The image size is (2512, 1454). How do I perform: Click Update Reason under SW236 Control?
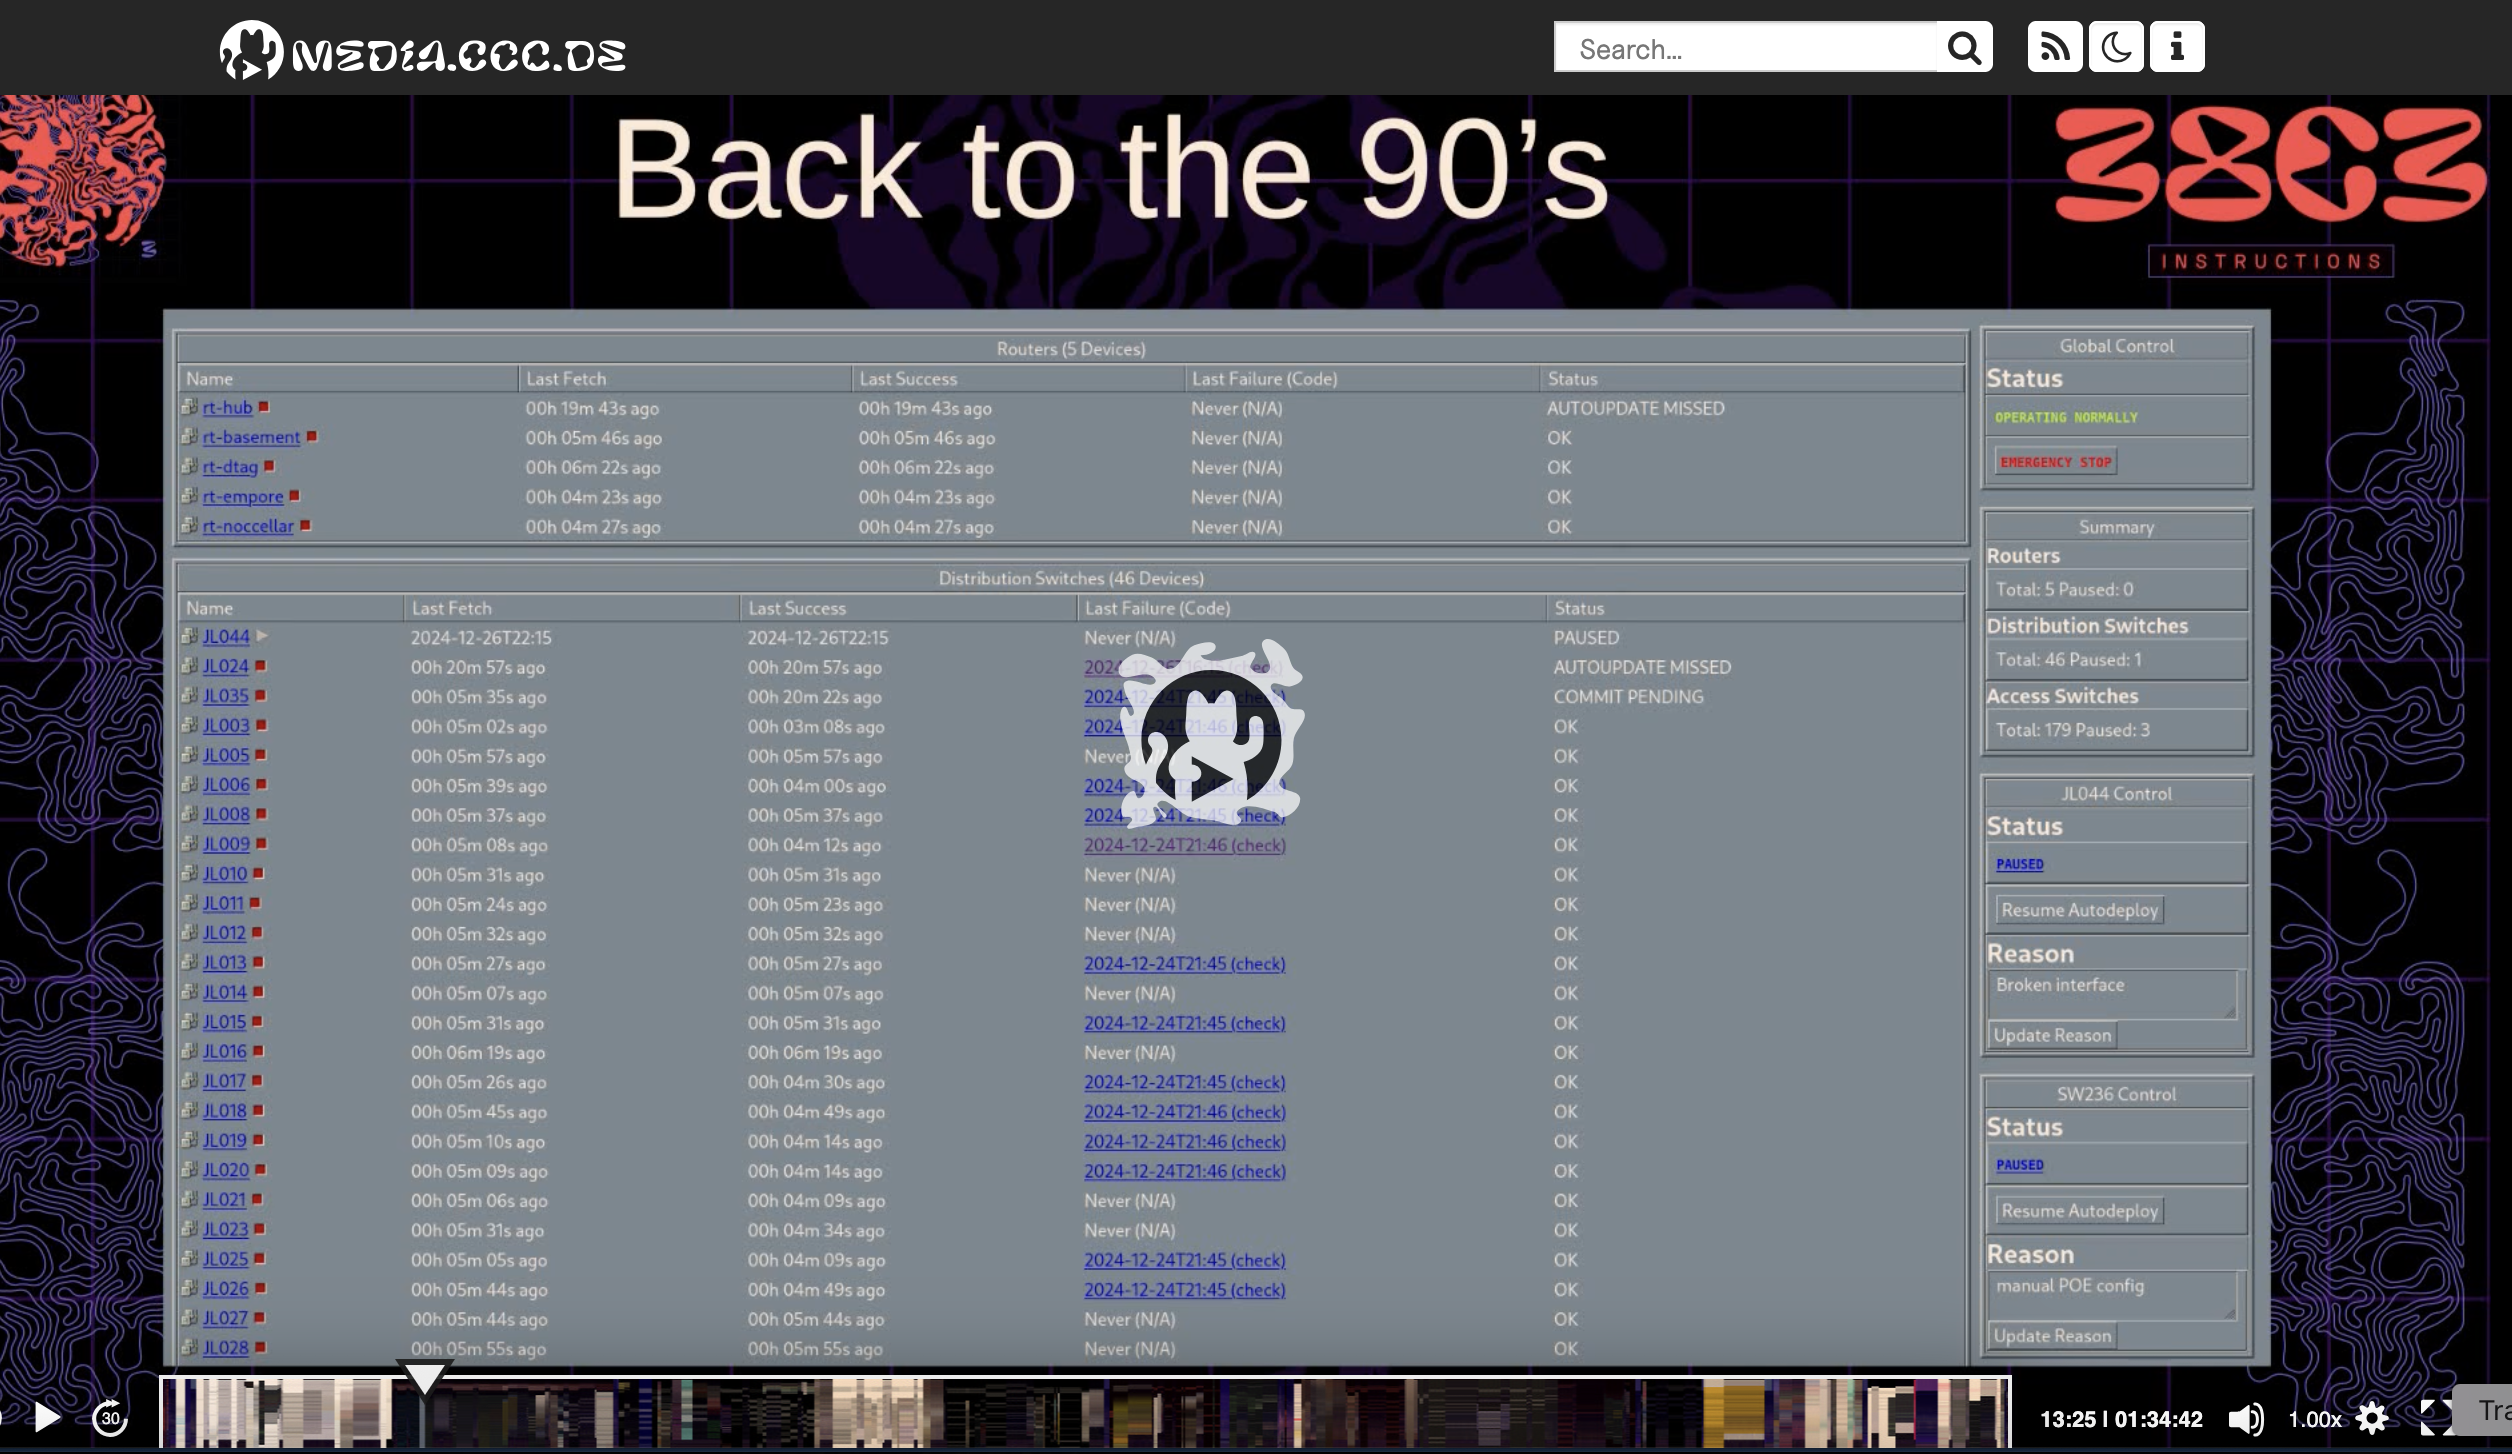2052,1336
